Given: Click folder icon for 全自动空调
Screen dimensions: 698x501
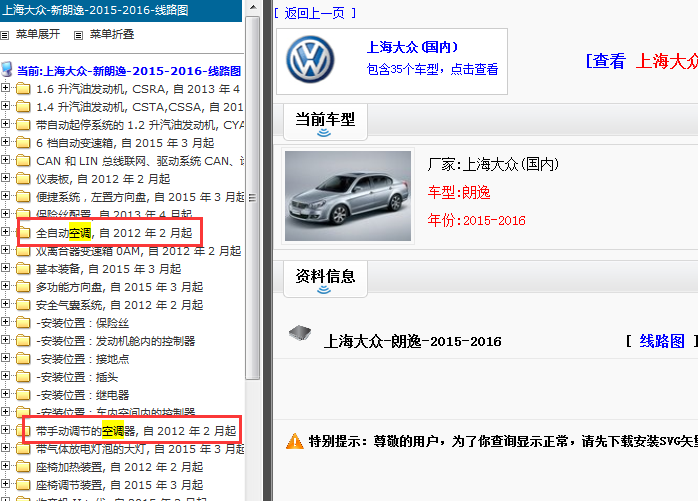Looking at the screenshot, I should coord(24,233).
